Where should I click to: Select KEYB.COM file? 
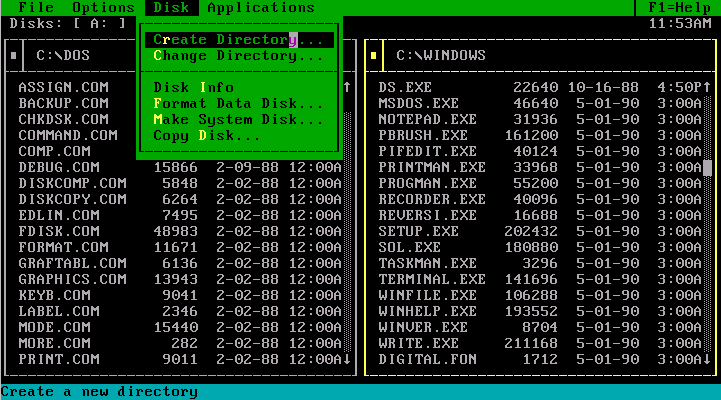pos(181,296)
